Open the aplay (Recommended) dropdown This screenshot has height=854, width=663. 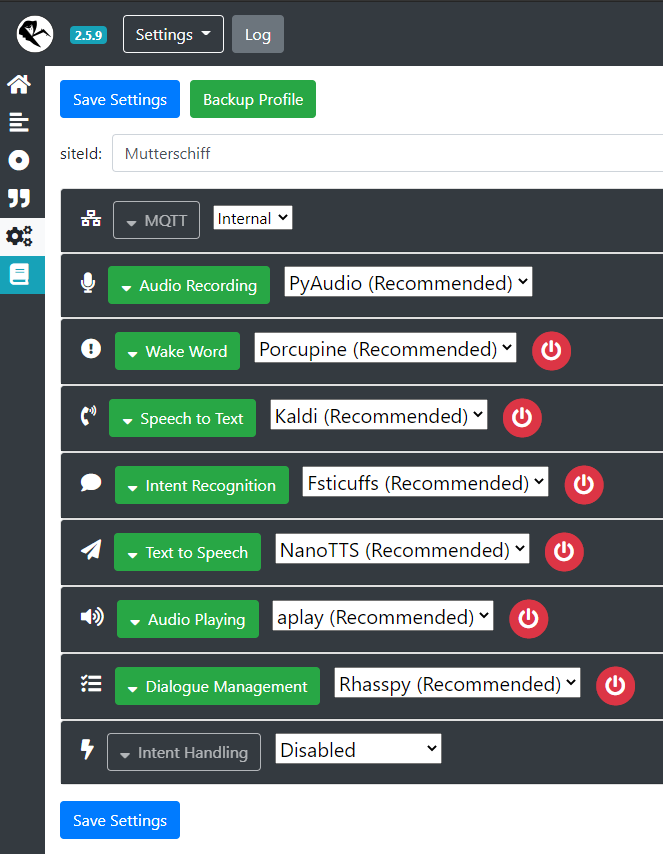click(383, 615)
